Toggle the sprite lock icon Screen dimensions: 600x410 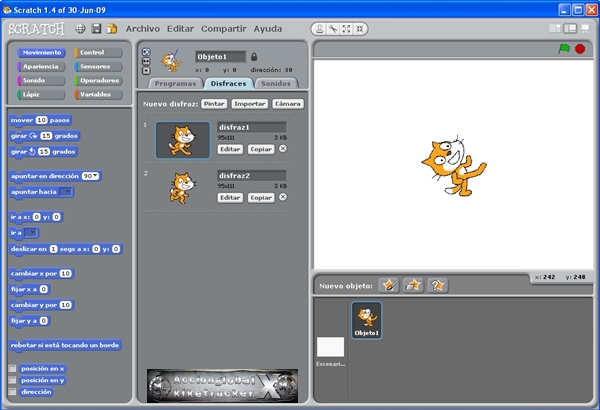(x=254, y=57)
